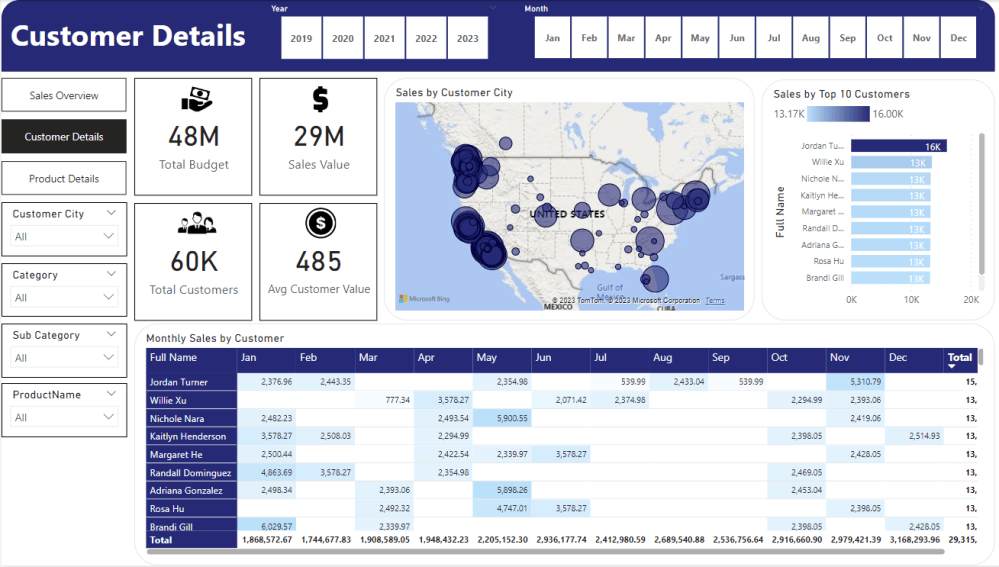This screenshot has height=567, width=999.
Task: Click the Total column sort arrow icon
Action: pyautogui.click(x=952, y=366)
